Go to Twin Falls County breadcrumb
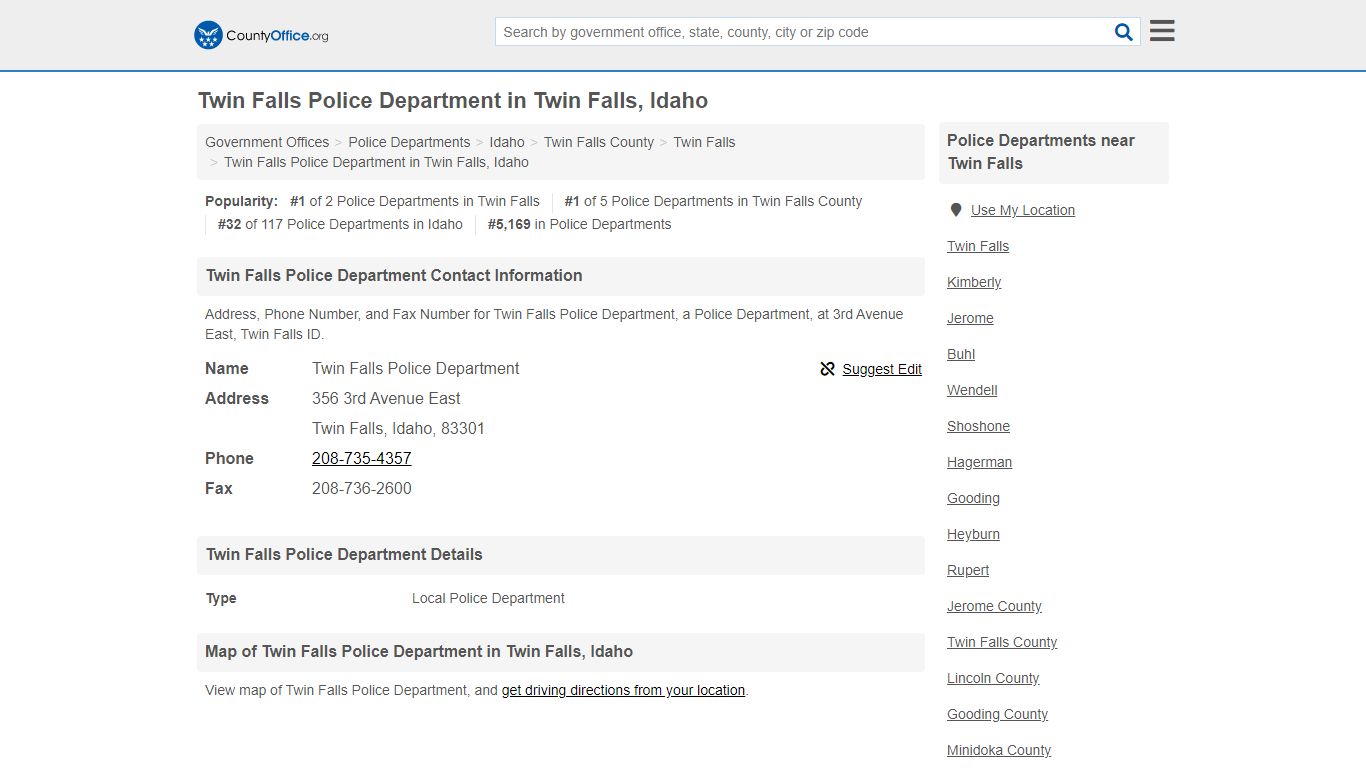The width and height of the screenshot is (1366, 768). coord(599,142)
